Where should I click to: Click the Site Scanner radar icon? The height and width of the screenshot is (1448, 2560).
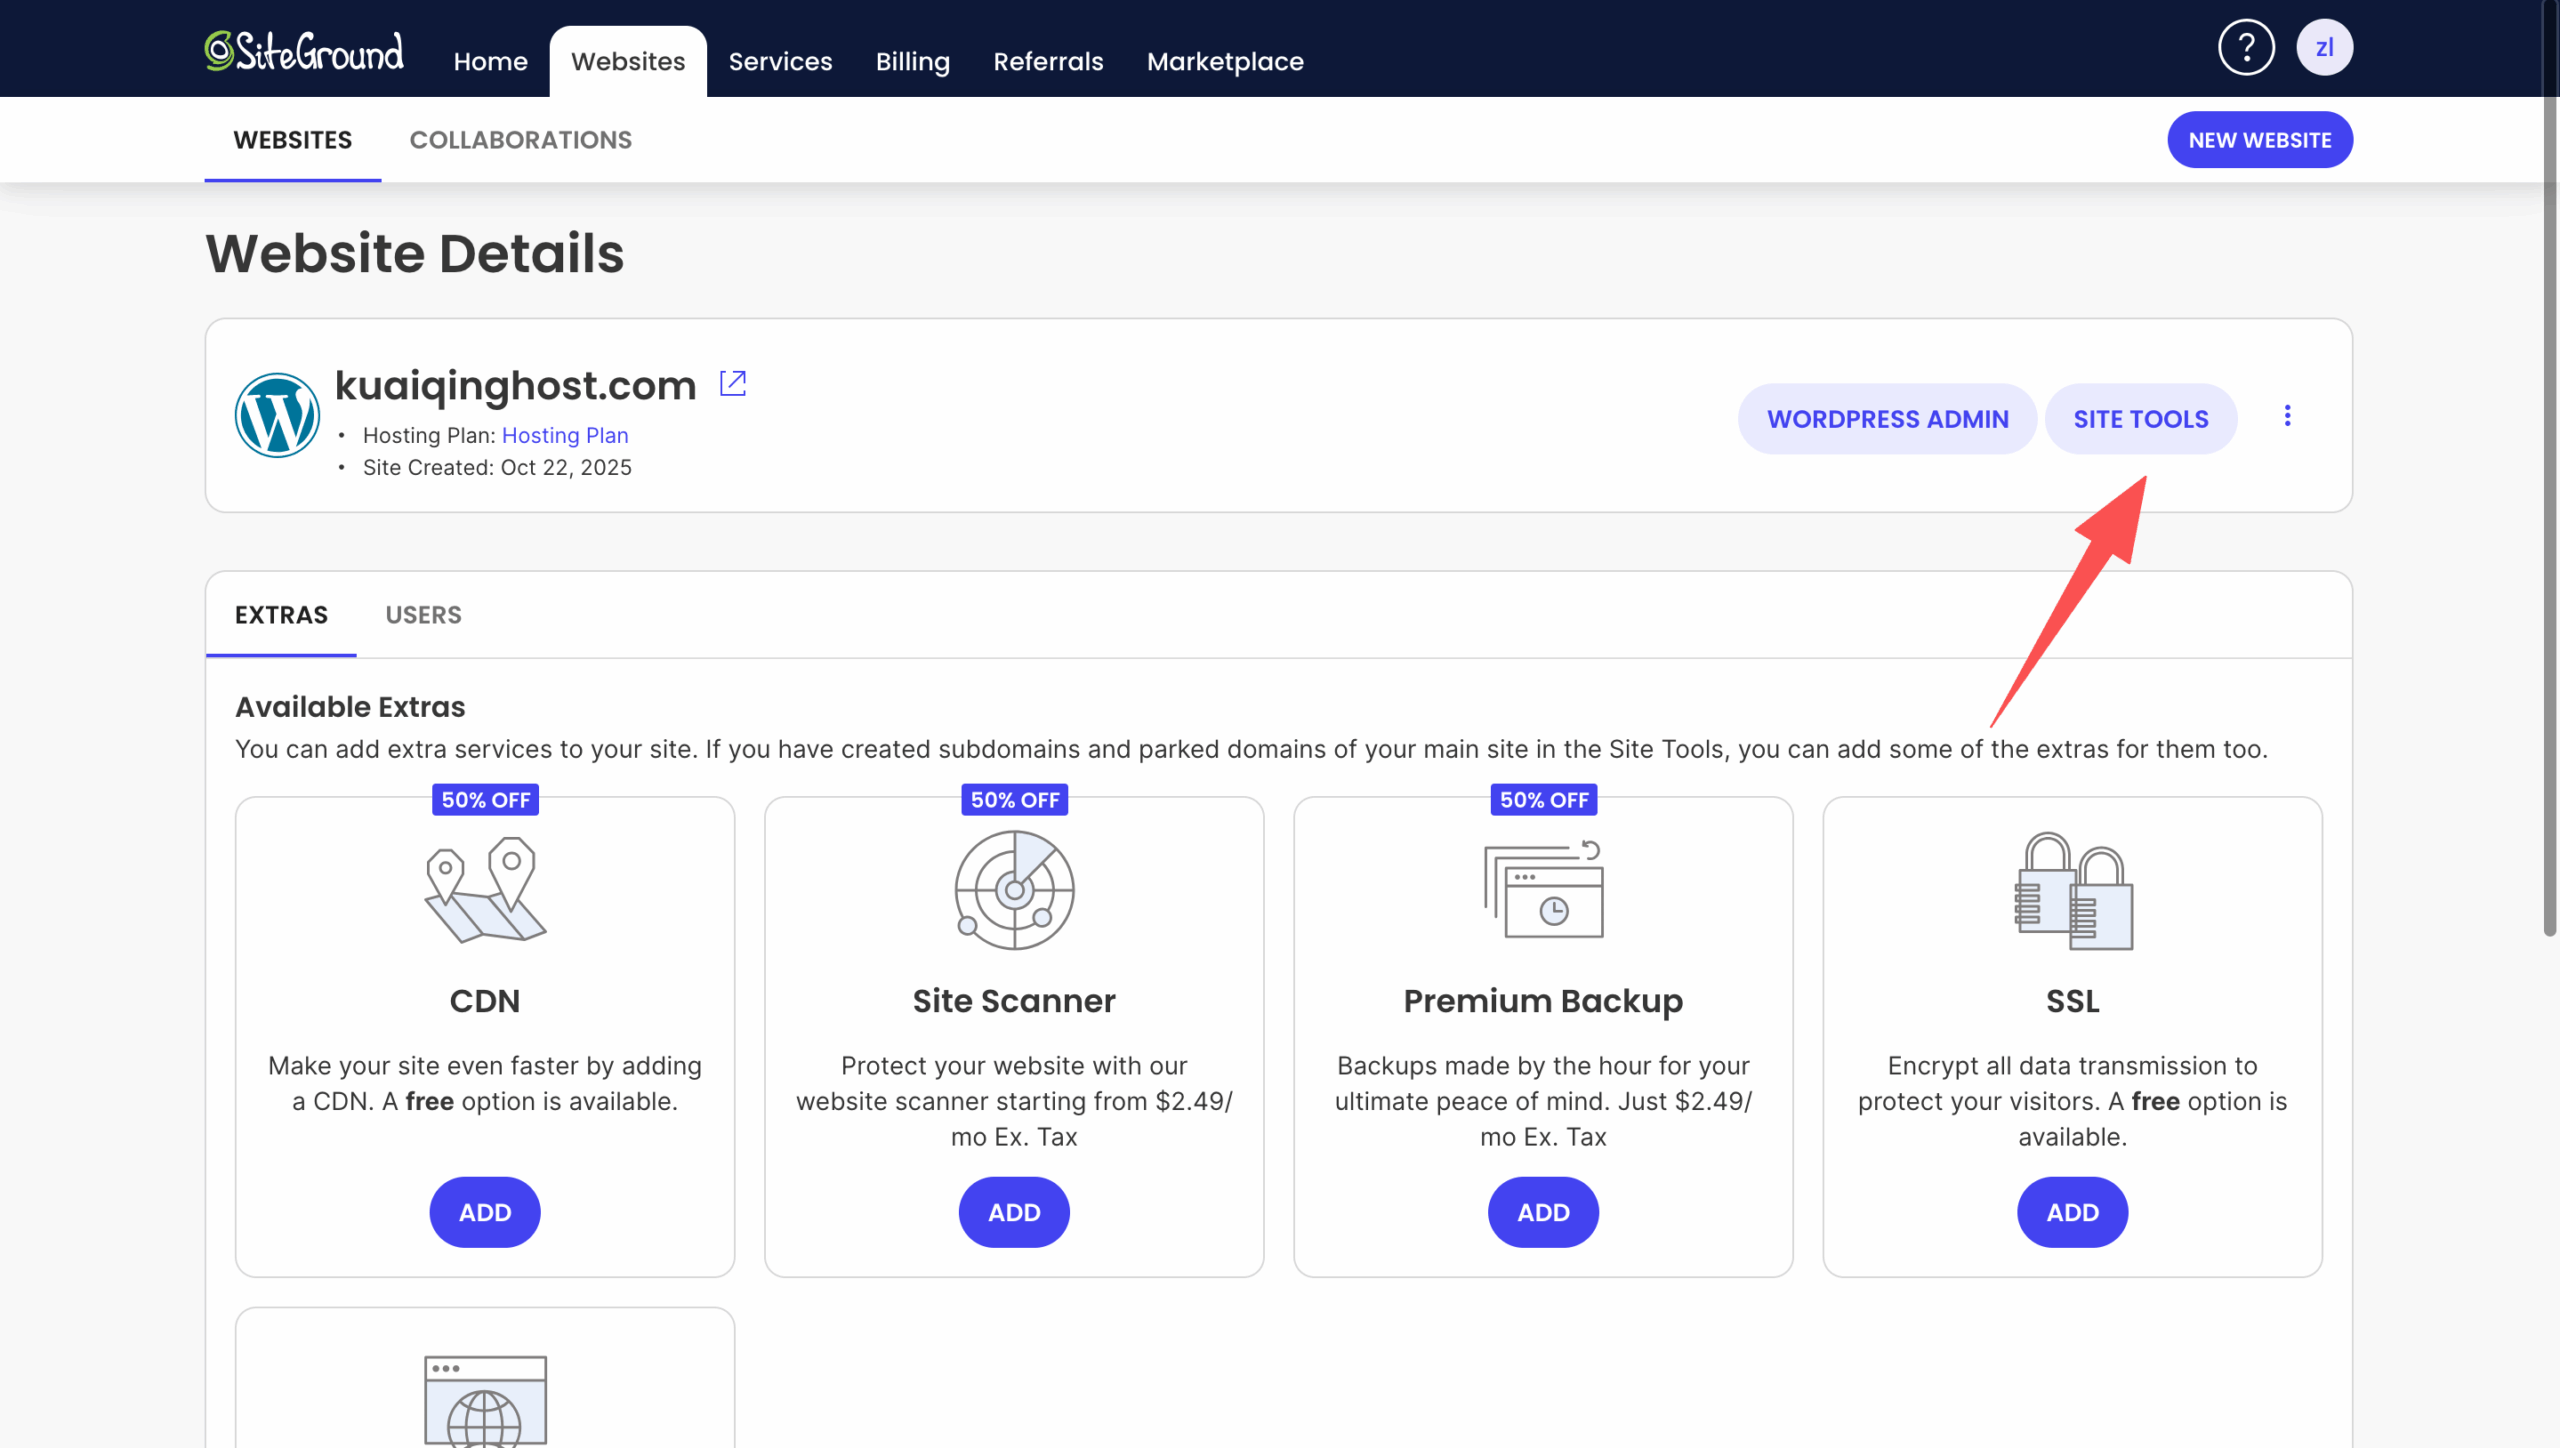(x=1014, y=890)
